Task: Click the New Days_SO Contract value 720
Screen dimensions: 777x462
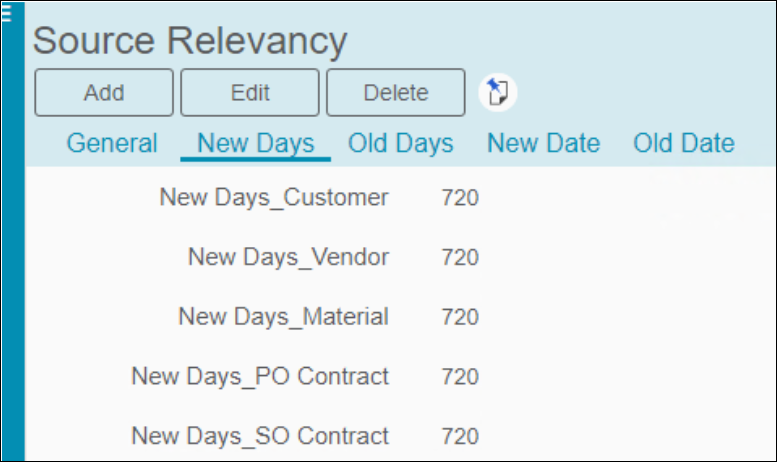Action: (x=460, y=436)
